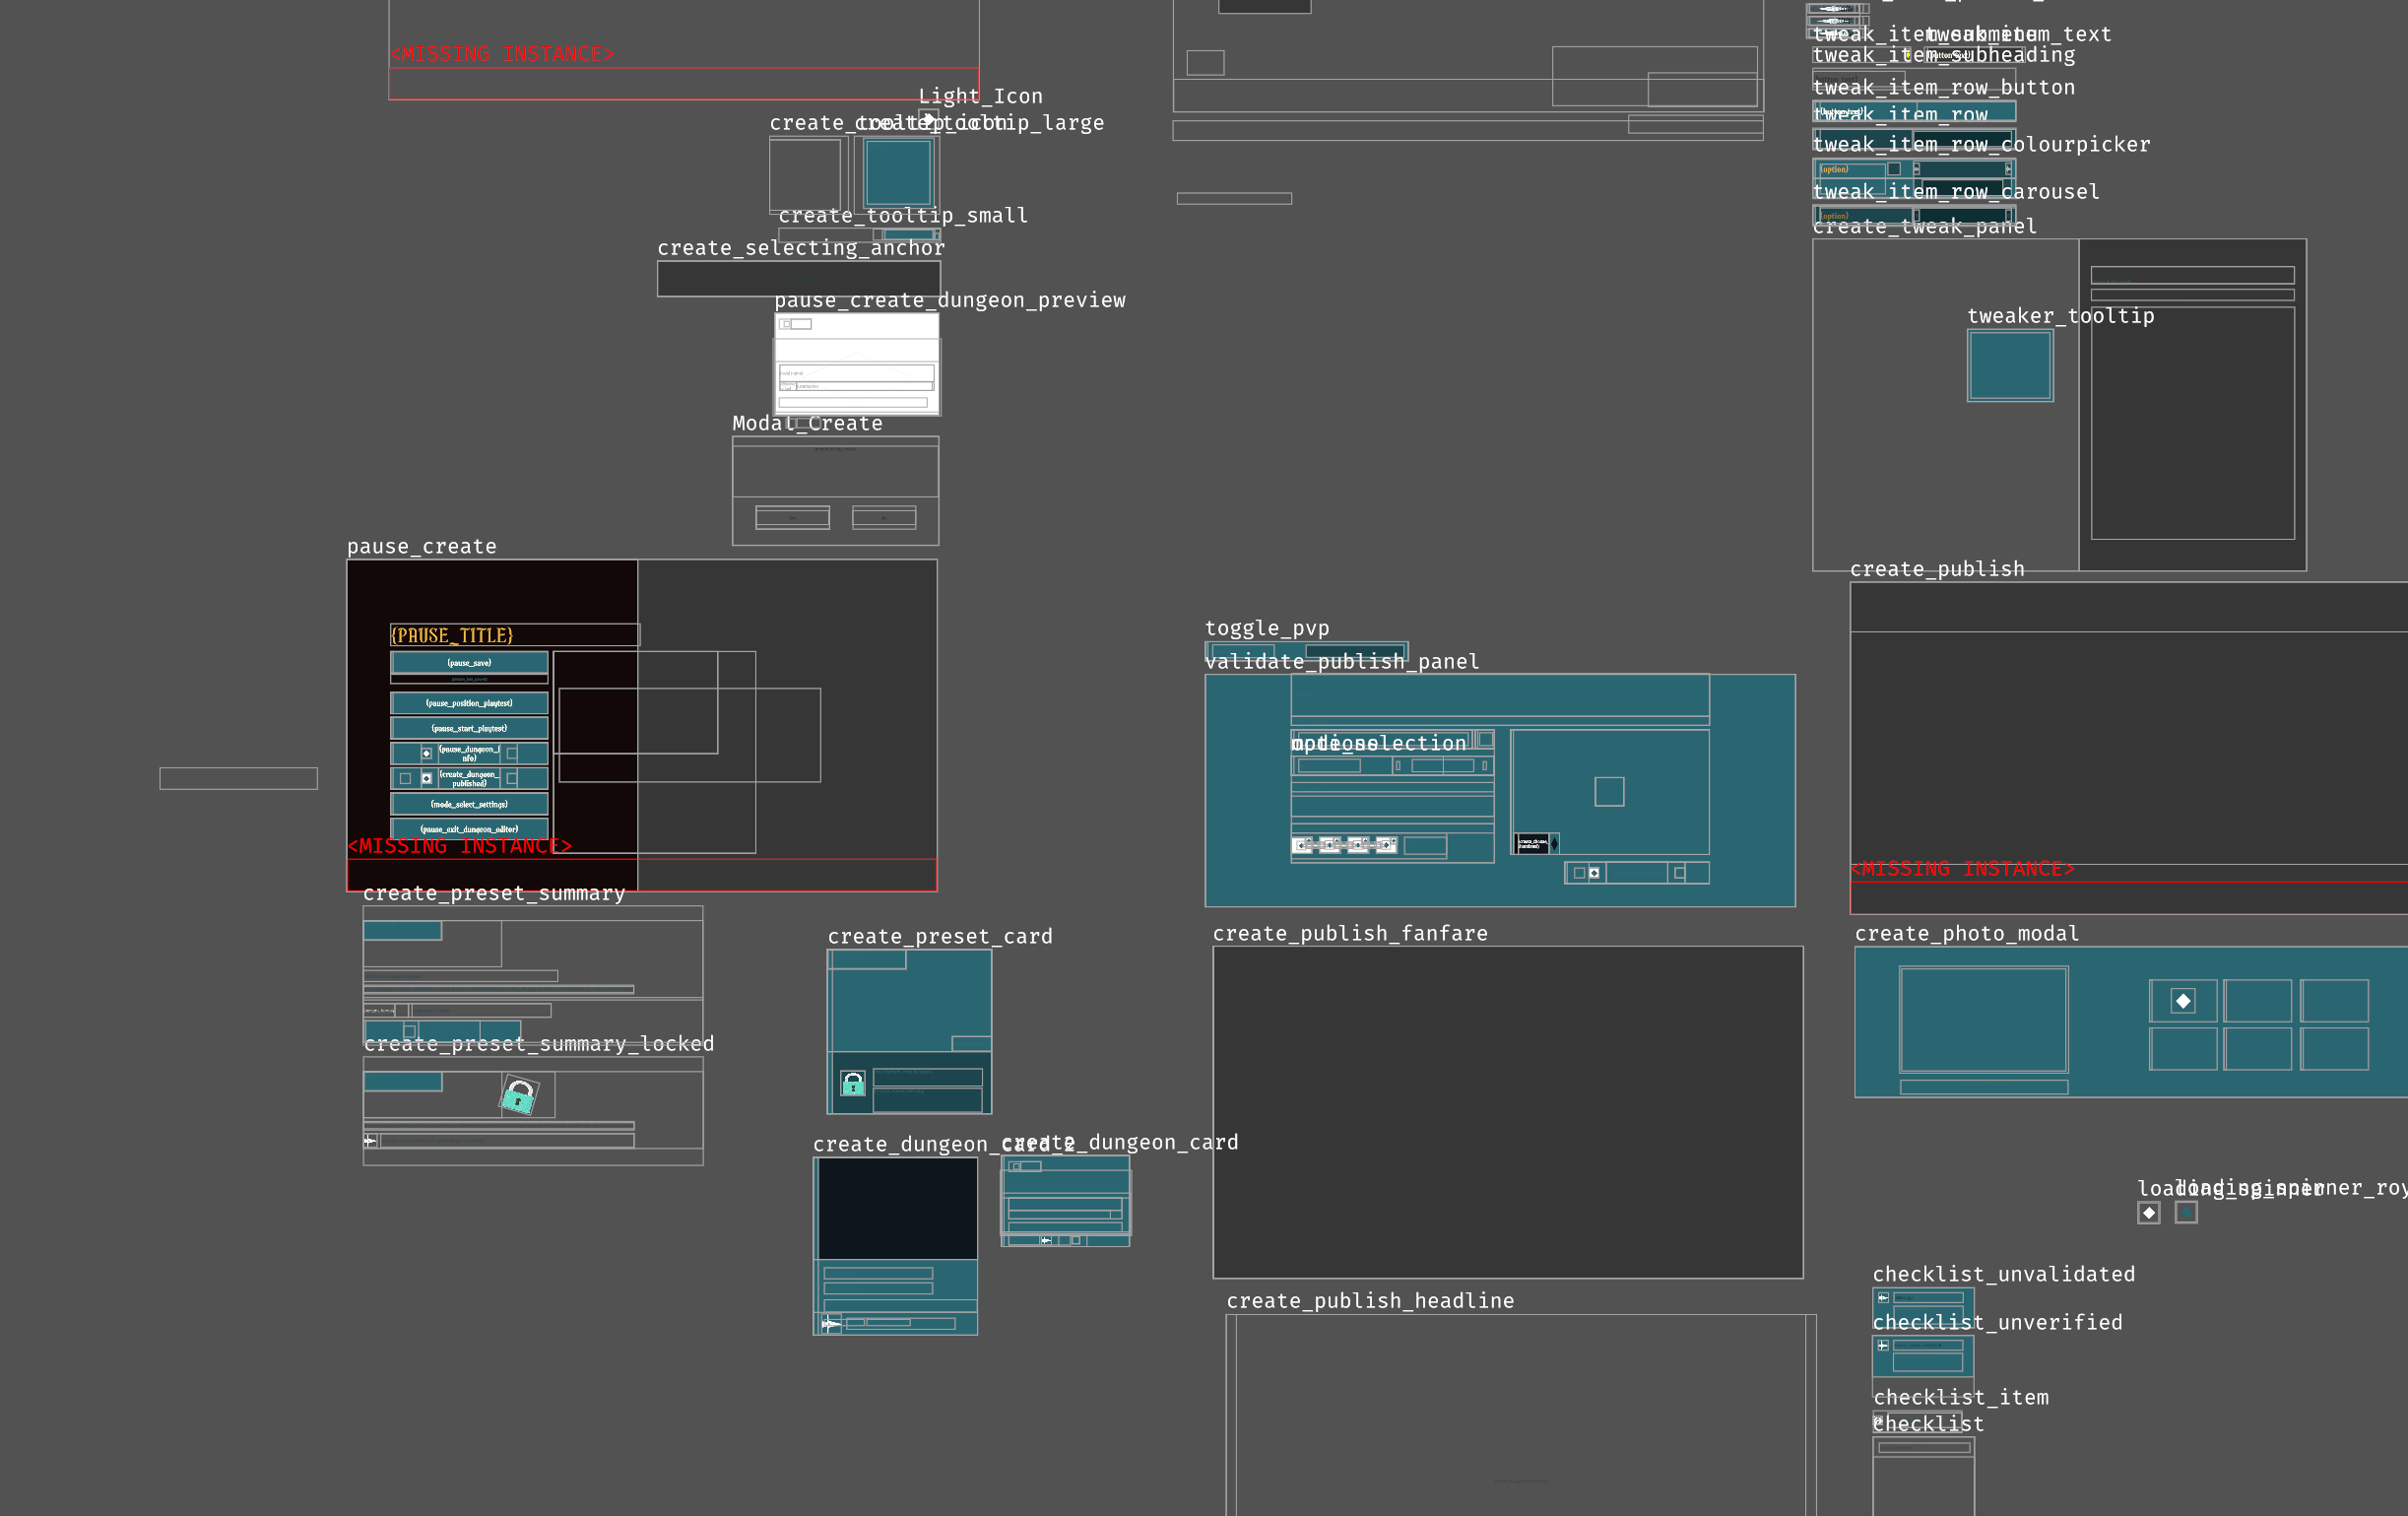Select the (mode_select_settings) menu entry
The image size is (2408, 1516).
pyautogui.click(x=469, y=804)
